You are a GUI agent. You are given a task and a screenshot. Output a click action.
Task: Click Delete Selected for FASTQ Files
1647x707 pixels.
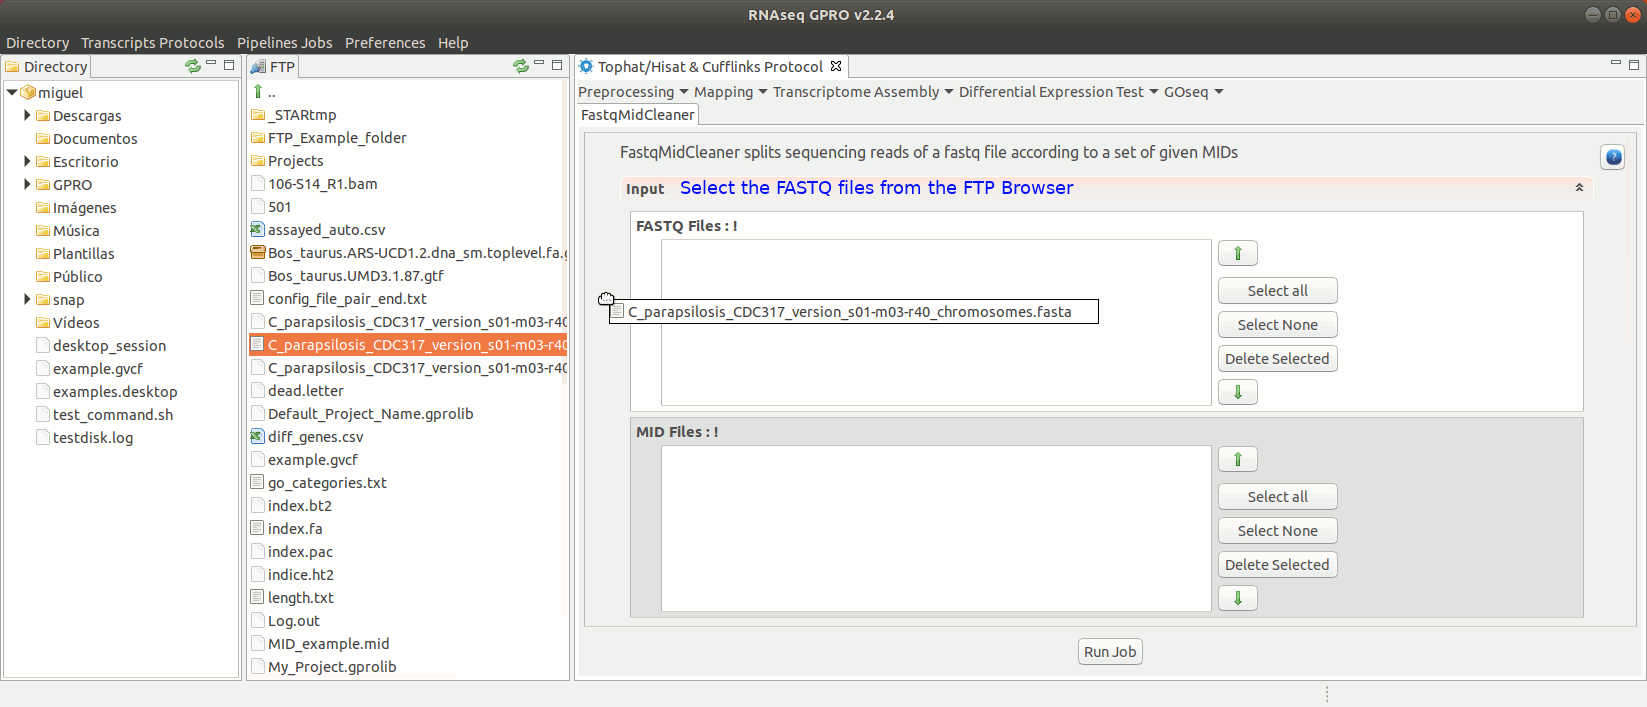(1277, 359)
